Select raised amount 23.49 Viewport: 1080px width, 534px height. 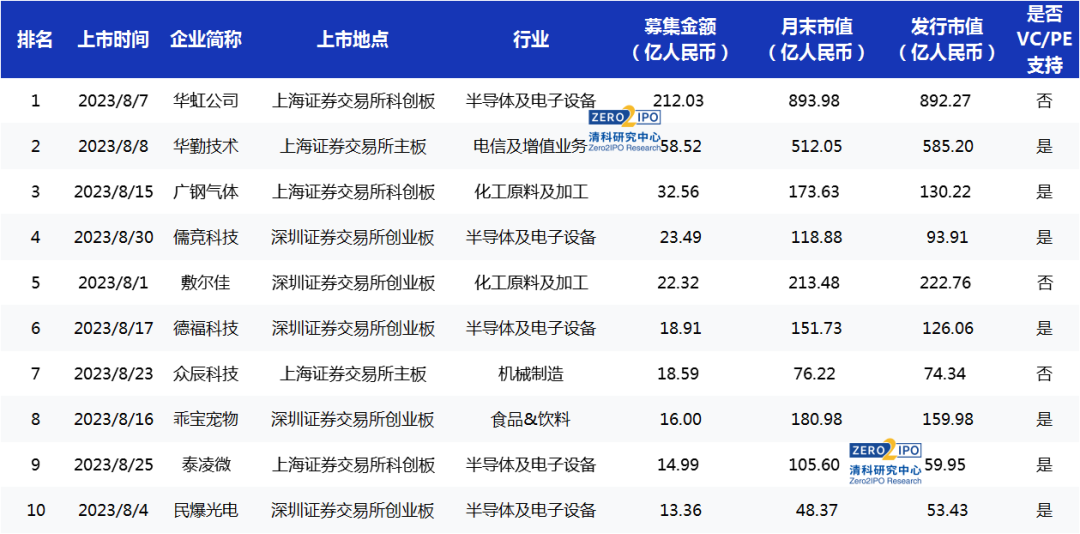click(680, 238)
